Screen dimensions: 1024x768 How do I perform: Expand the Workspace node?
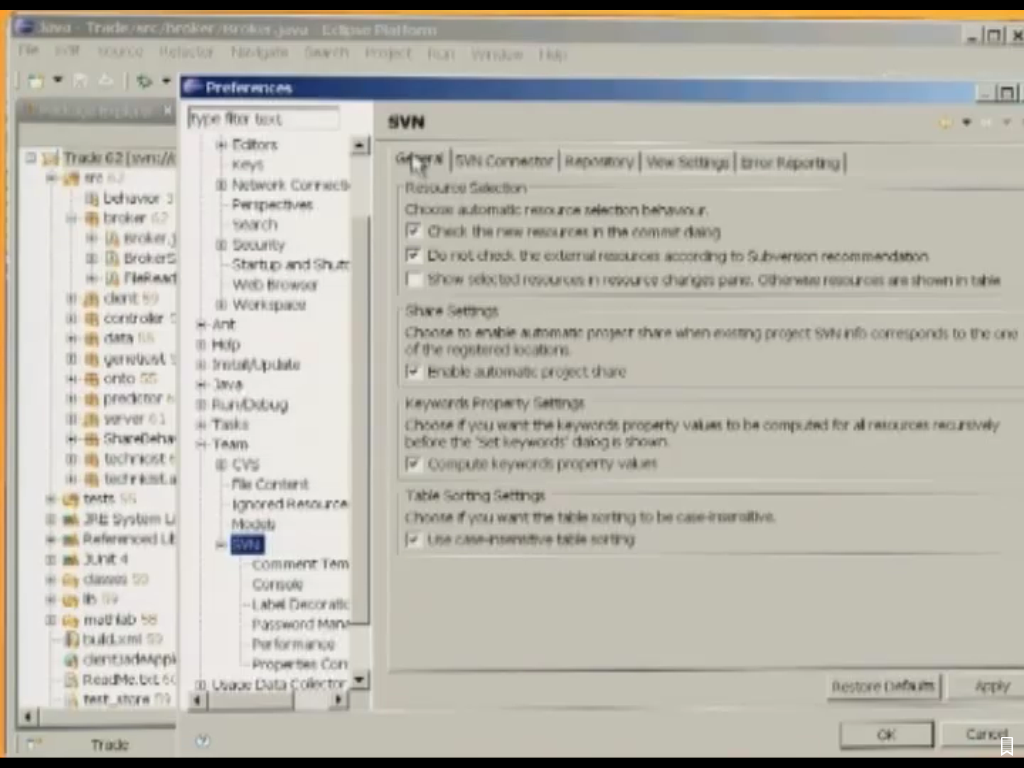click(x=221, y=304)
